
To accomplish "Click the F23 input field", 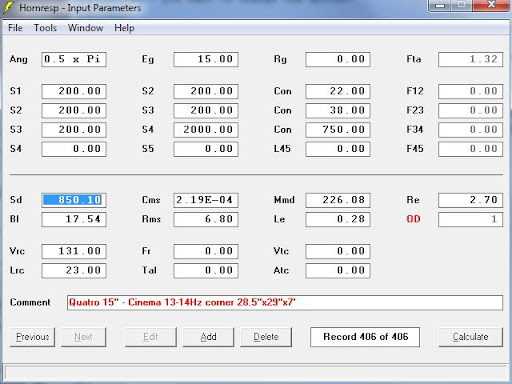I will [470, 111].
